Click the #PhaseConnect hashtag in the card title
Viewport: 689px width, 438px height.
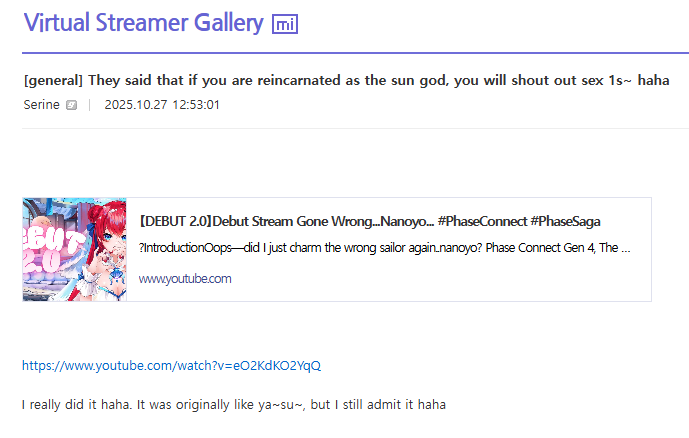tap(482, 221)
